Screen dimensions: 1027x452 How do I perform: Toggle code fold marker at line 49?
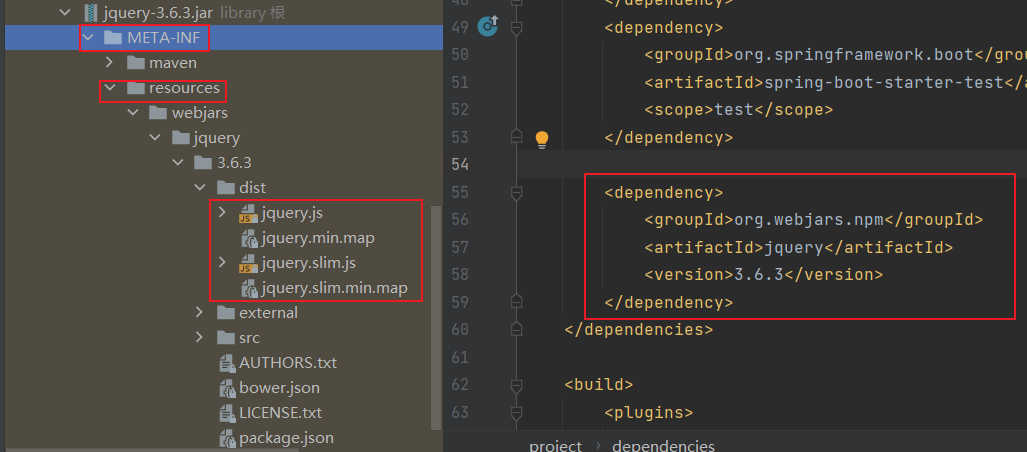(516, 28)
